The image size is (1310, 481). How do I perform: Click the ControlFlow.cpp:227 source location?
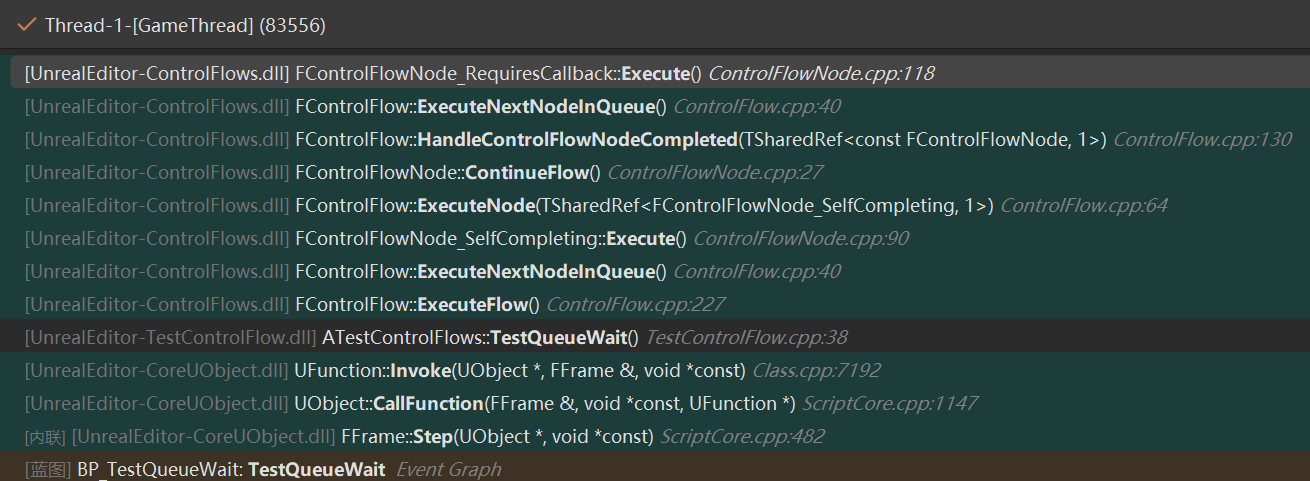pyautogui.click(x=635, y=304)
